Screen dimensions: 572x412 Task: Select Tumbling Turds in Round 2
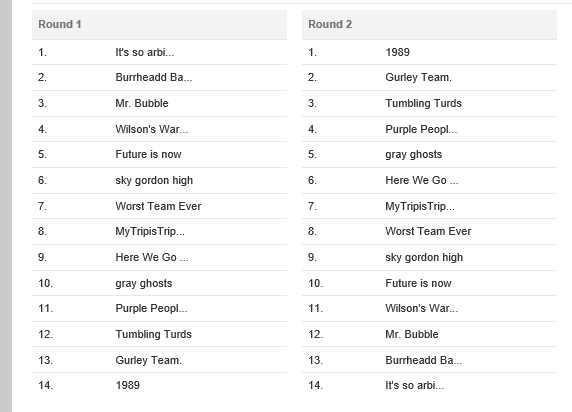[x=424, y=103]
